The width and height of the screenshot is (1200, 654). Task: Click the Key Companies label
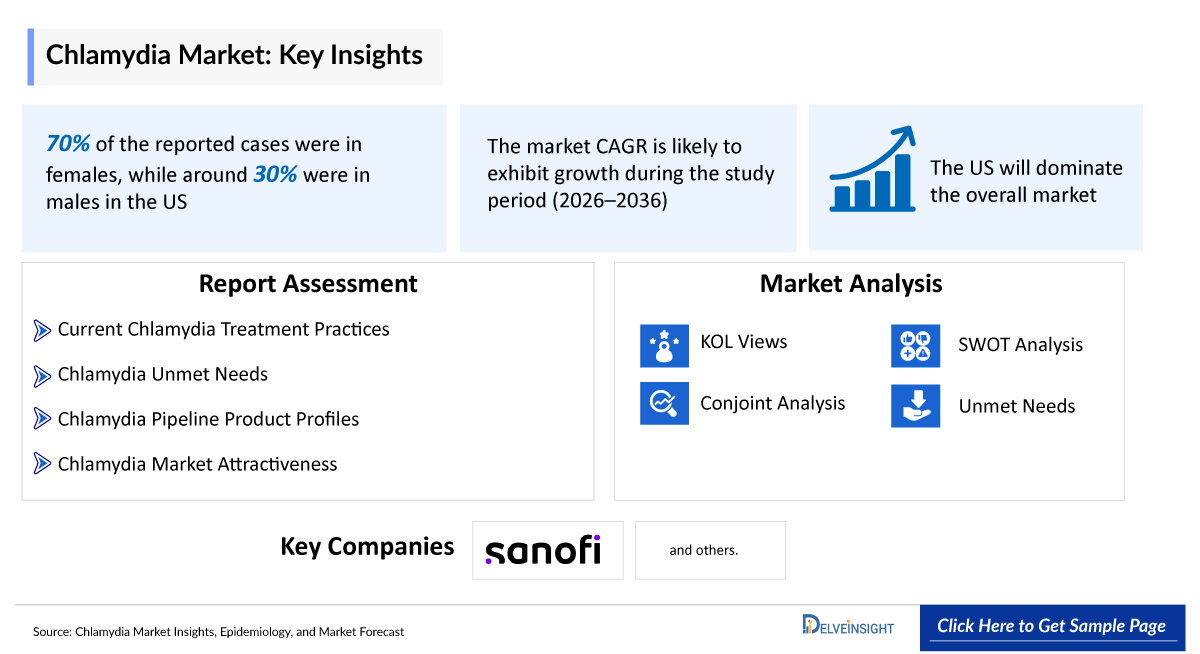pos(367,547)
